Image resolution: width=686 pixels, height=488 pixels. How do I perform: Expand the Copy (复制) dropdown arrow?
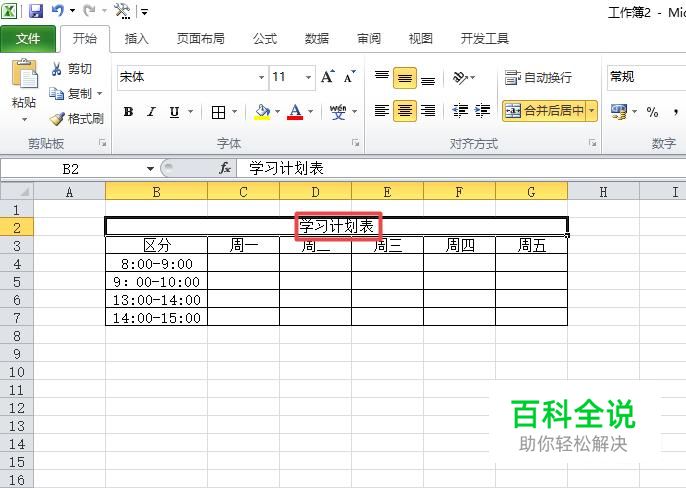point(100,94)
